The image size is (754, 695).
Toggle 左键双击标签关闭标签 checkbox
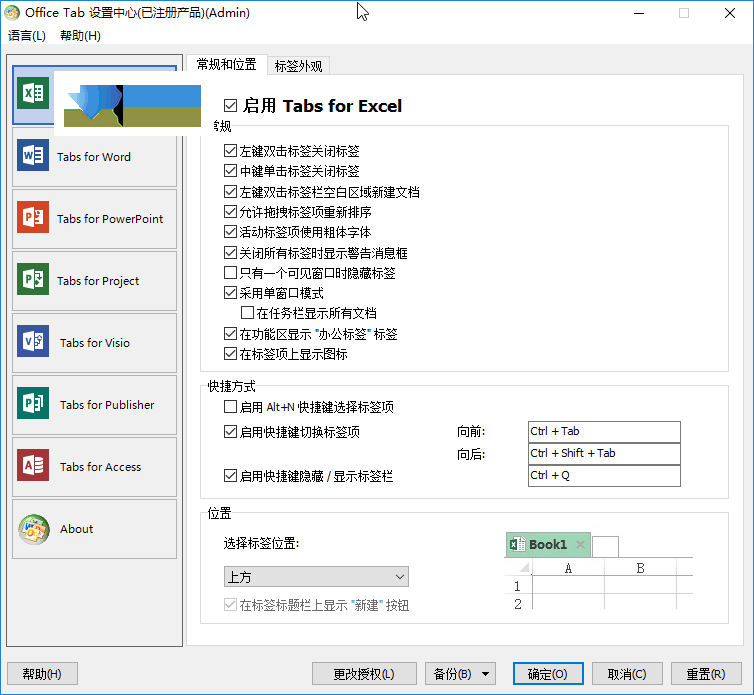click(230, 151)
